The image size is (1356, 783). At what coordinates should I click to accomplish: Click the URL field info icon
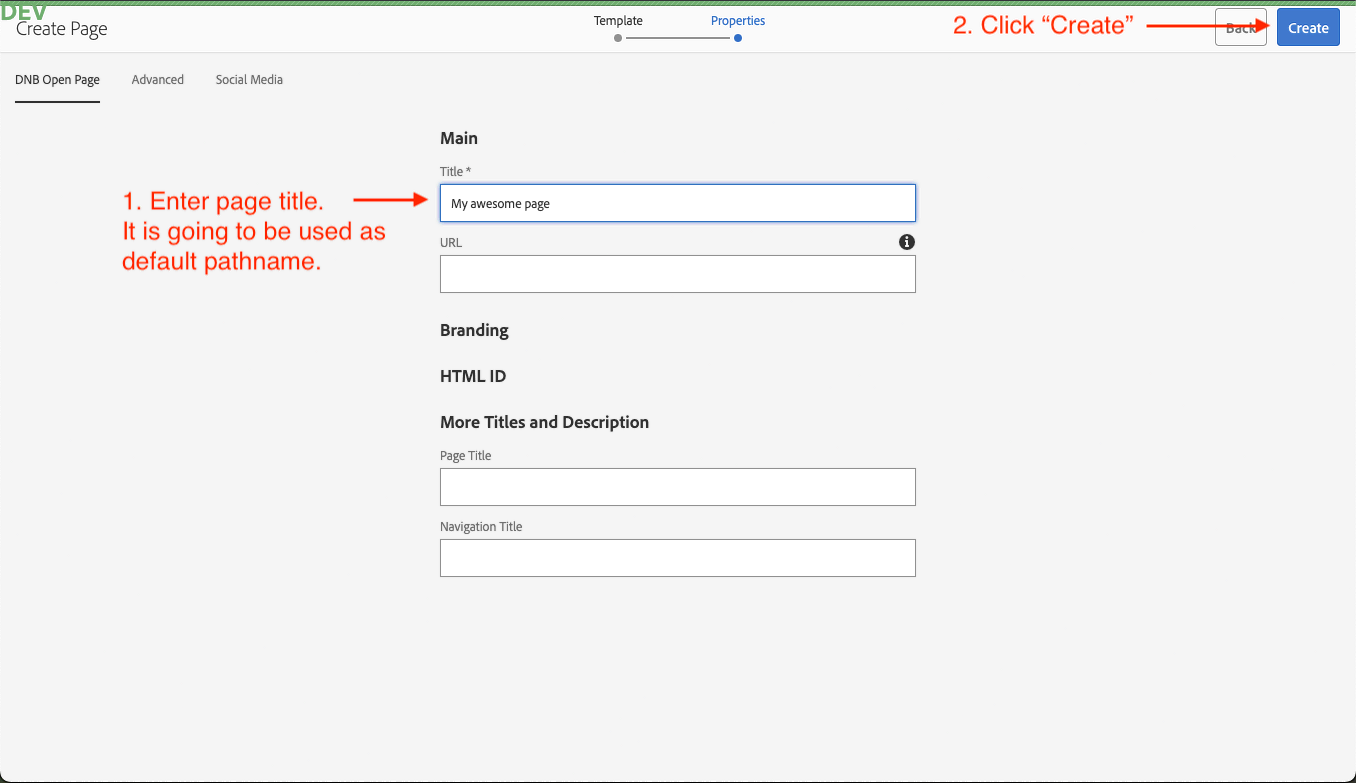(907, 242)
